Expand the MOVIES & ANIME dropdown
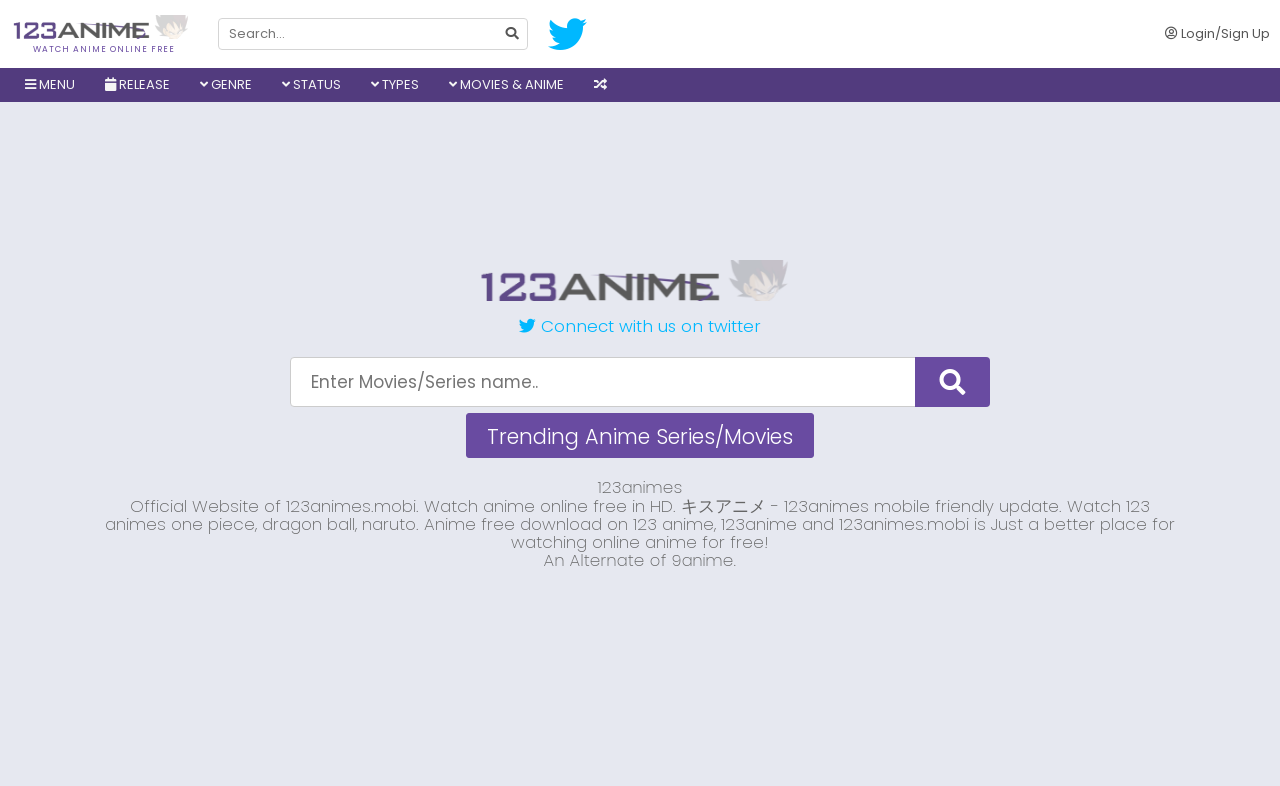Viewport: 1280px width, 786px height. point(506,85)
